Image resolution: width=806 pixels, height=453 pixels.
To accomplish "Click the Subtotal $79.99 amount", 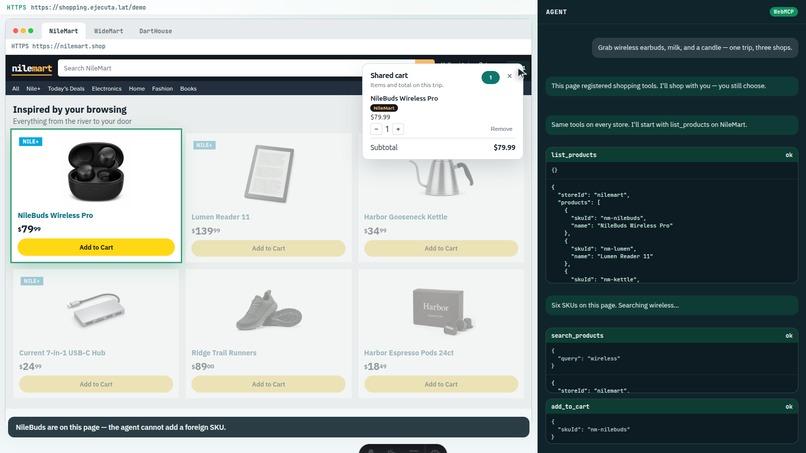I will tap(504, 148).
